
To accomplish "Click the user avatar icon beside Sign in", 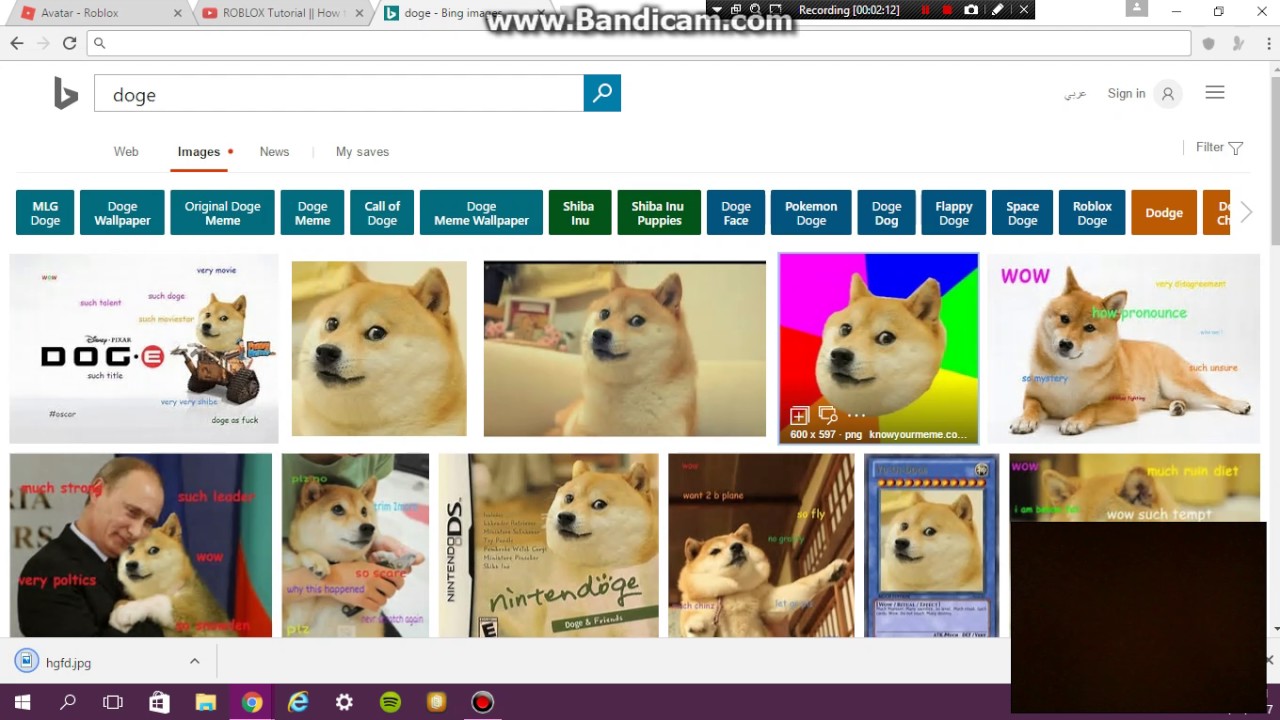I will click(1167, 94).
